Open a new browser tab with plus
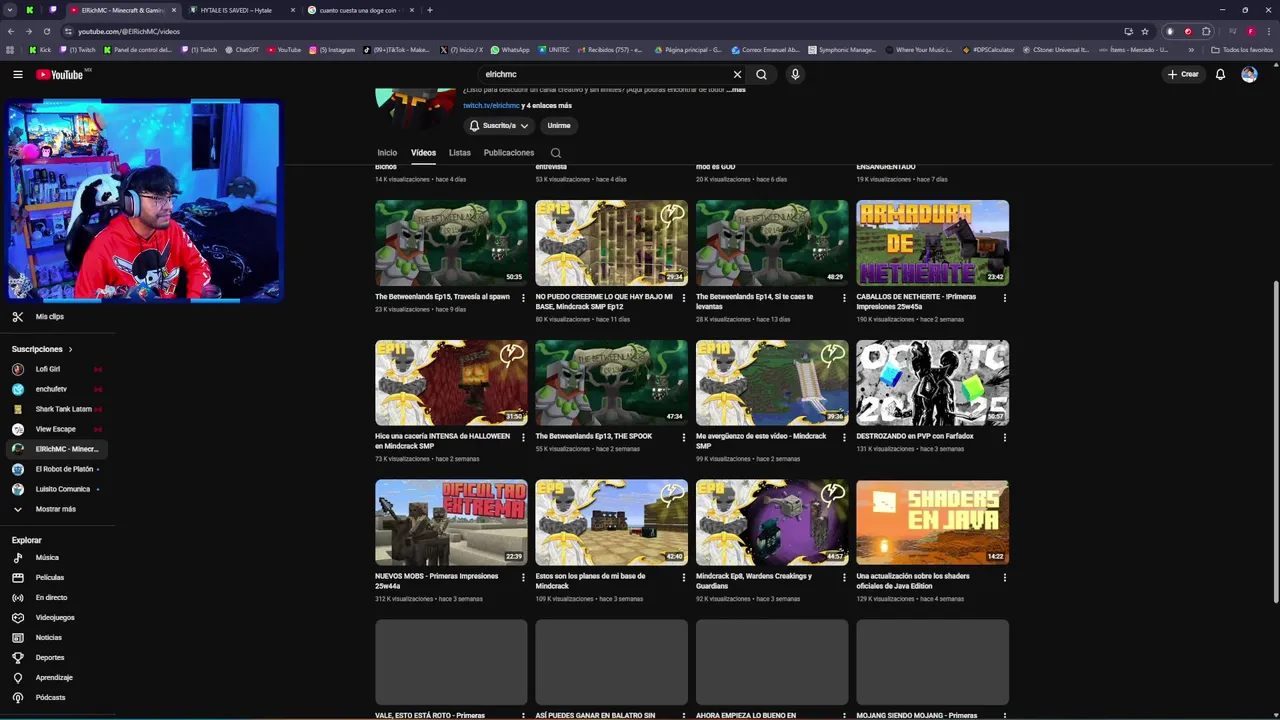 (x=430, y=10)
